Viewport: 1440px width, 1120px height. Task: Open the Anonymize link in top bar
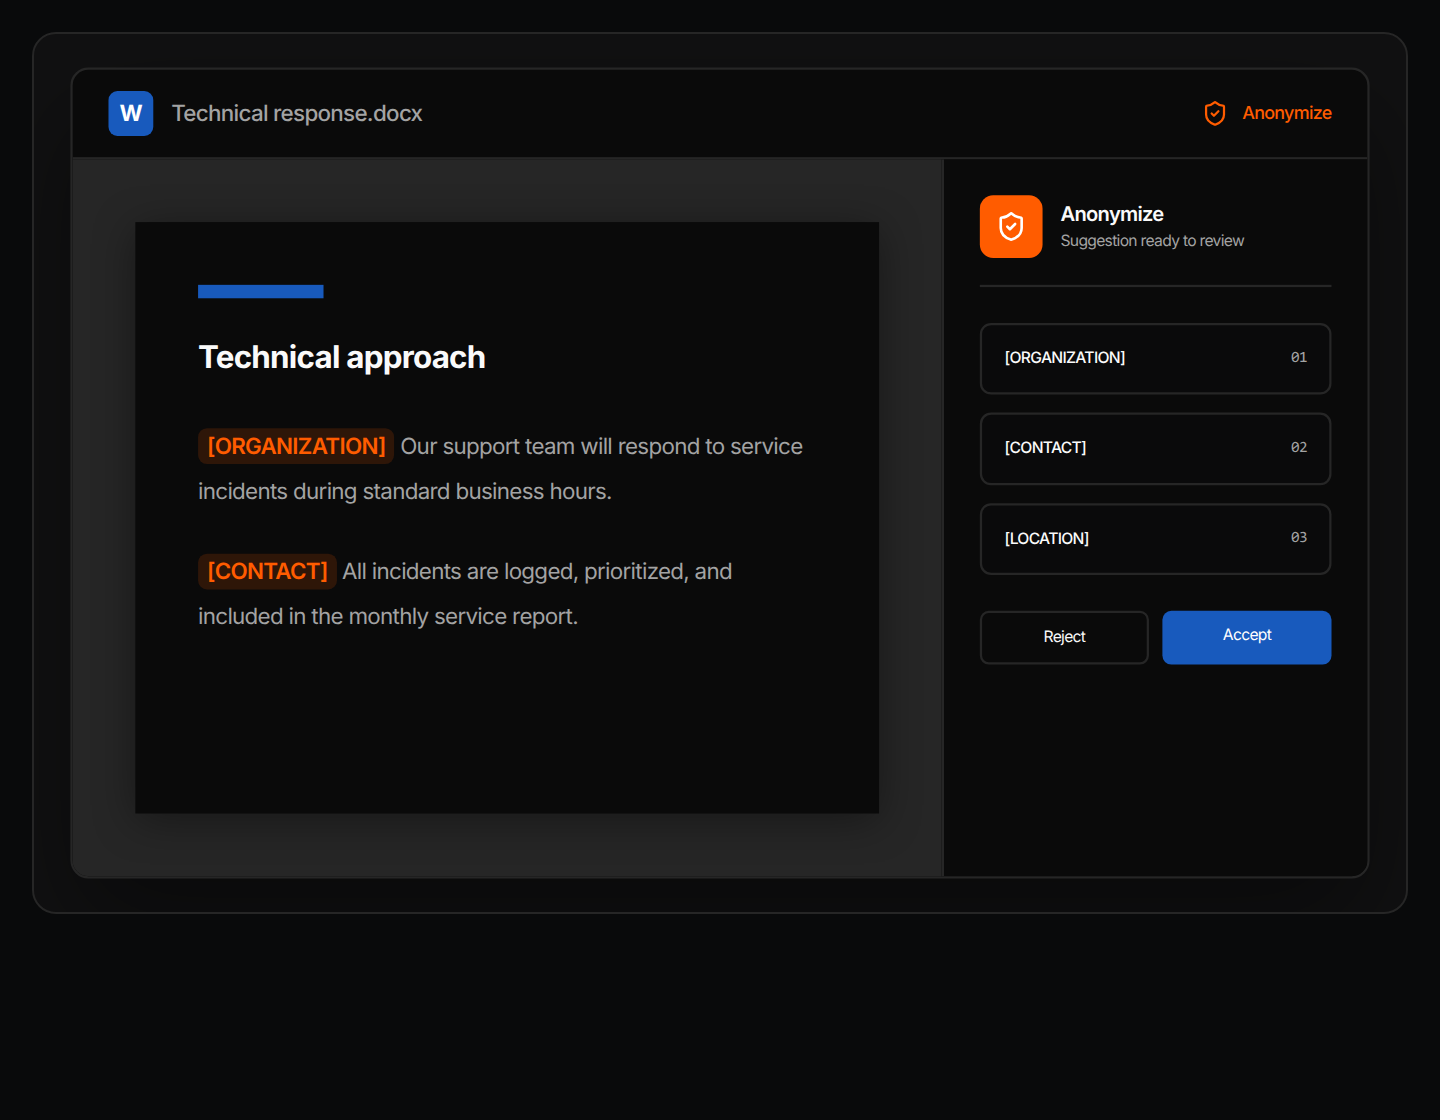pos(1287,113)
